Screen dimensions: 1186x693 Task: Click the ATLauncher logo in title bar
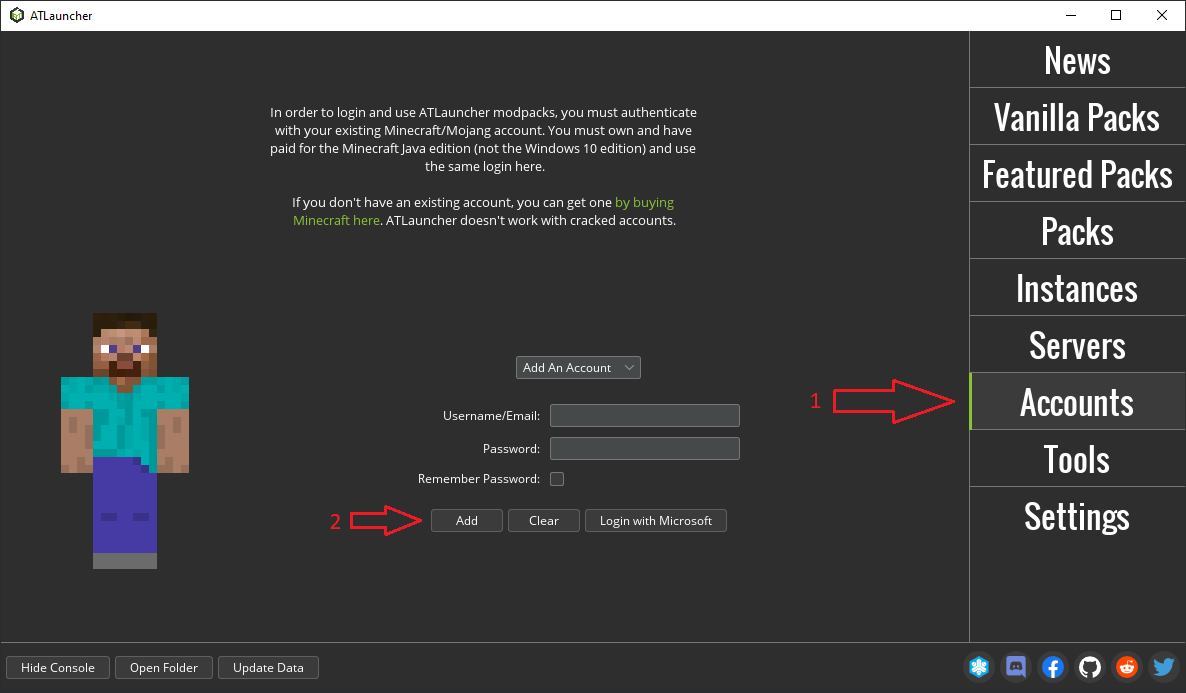17,15
